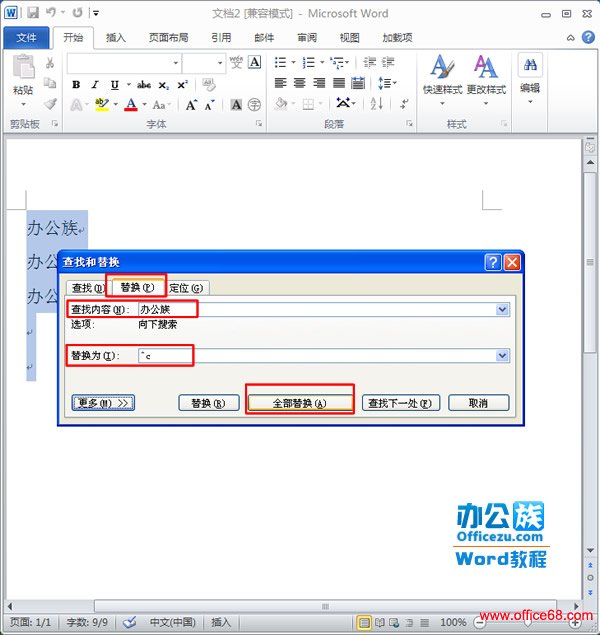
Task: Click Character Border icon
Action: pyautogui.click(x=254, y=62)
